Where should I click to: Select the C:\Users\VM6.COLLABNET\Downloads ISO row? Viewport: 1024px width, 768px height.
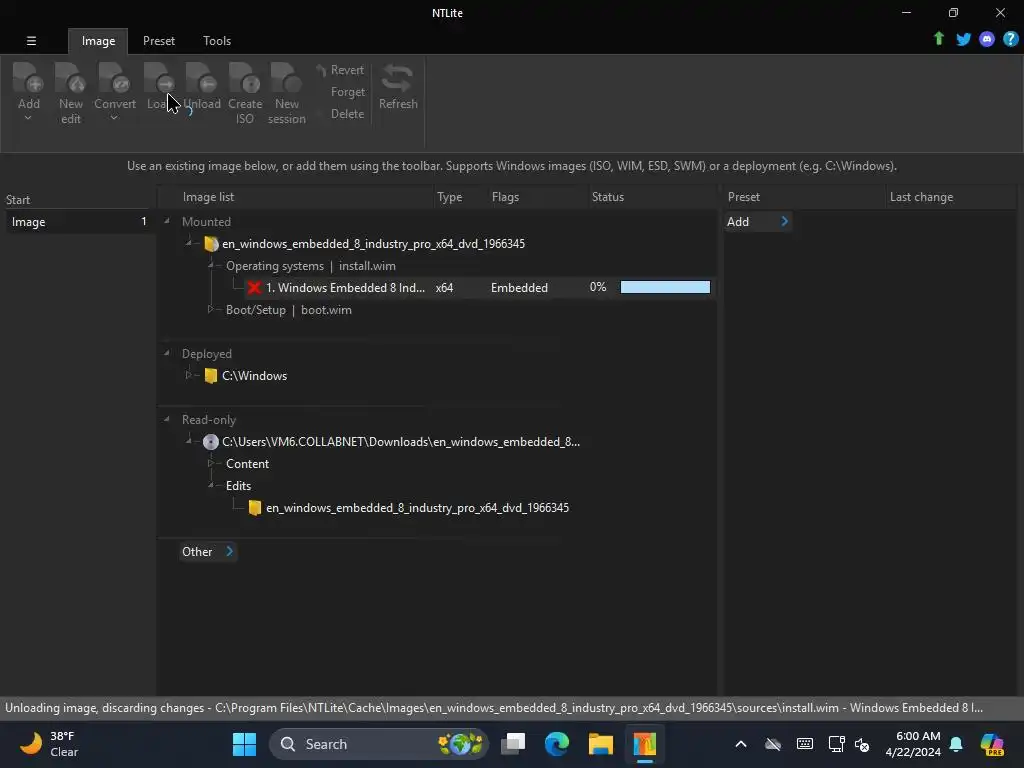click(x=392, y=441)
